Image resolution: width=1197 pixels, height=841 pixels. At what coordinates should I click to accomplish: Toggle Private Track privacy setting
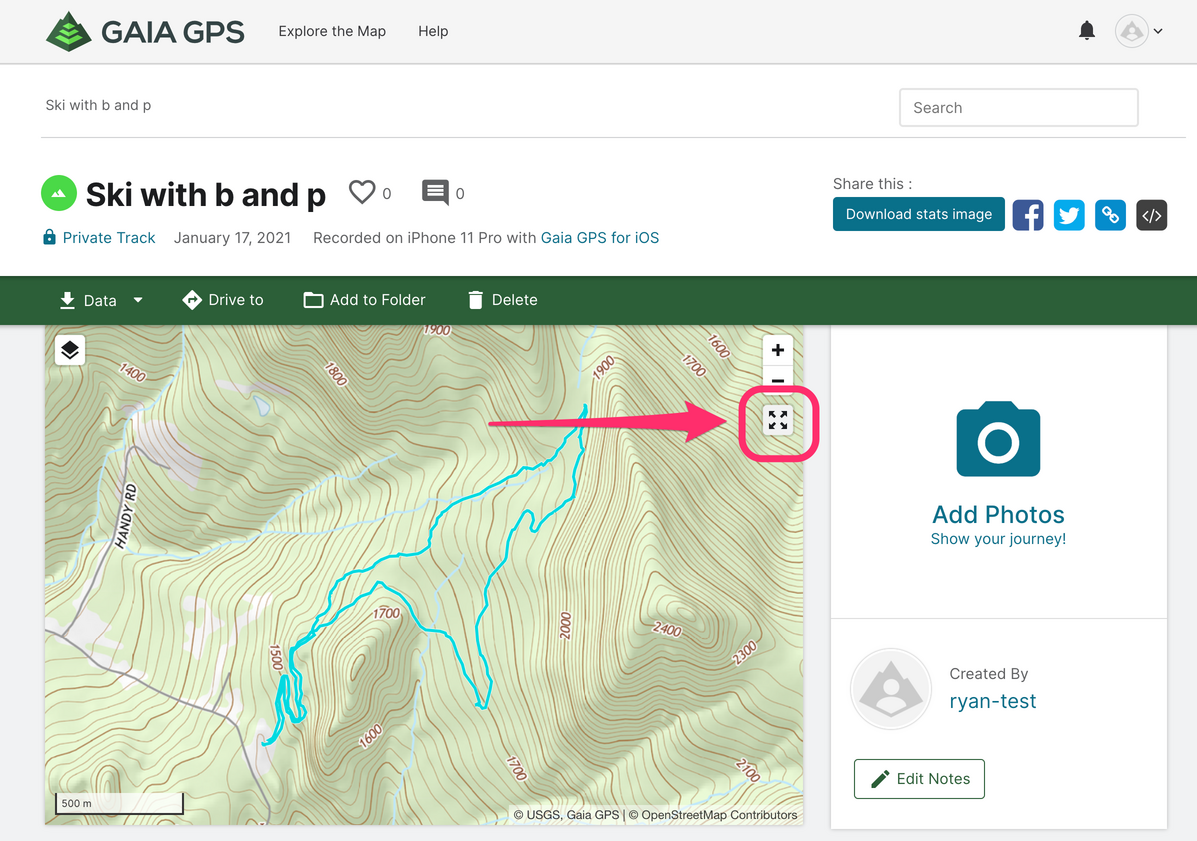pyautogui.click(x=99, y=238)
